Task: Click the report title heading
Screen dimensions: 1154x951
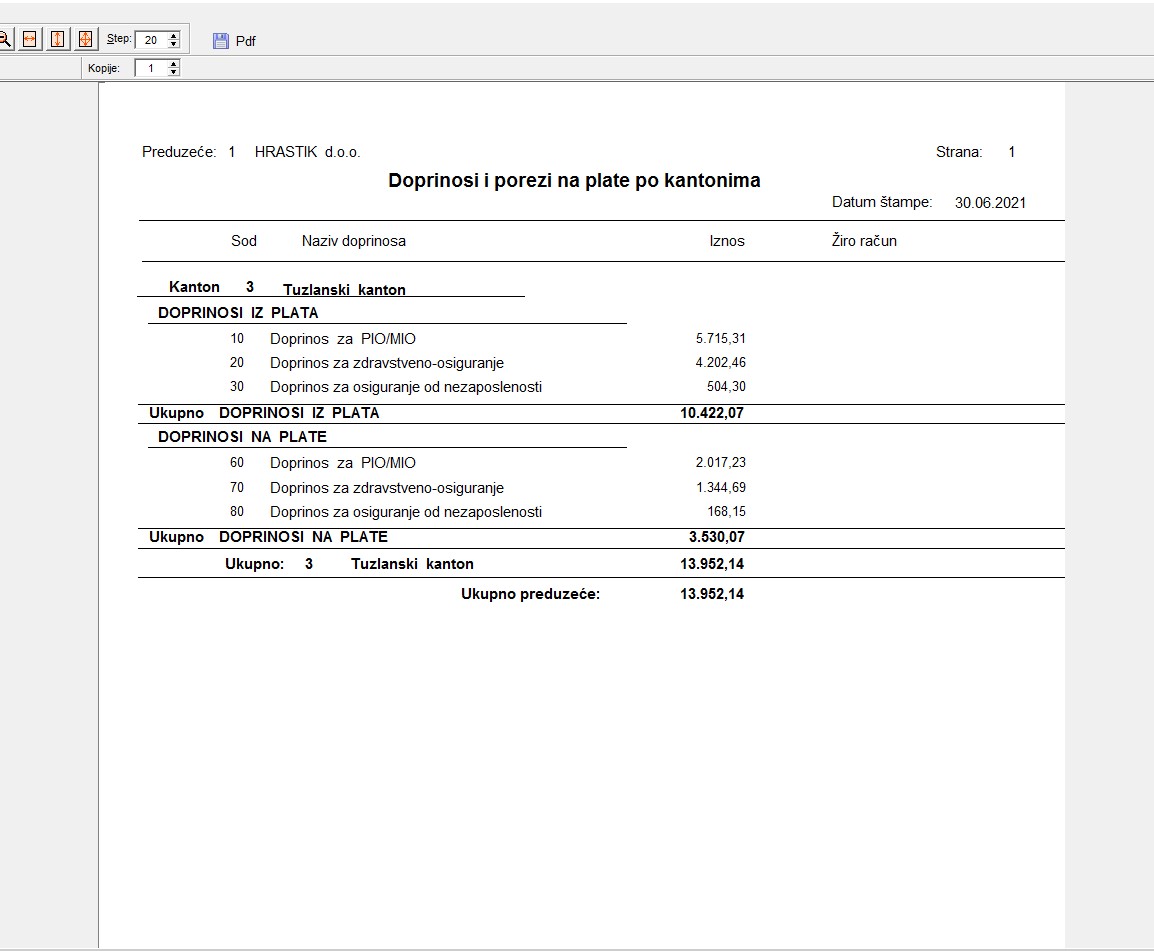Action: coord(574,181)
